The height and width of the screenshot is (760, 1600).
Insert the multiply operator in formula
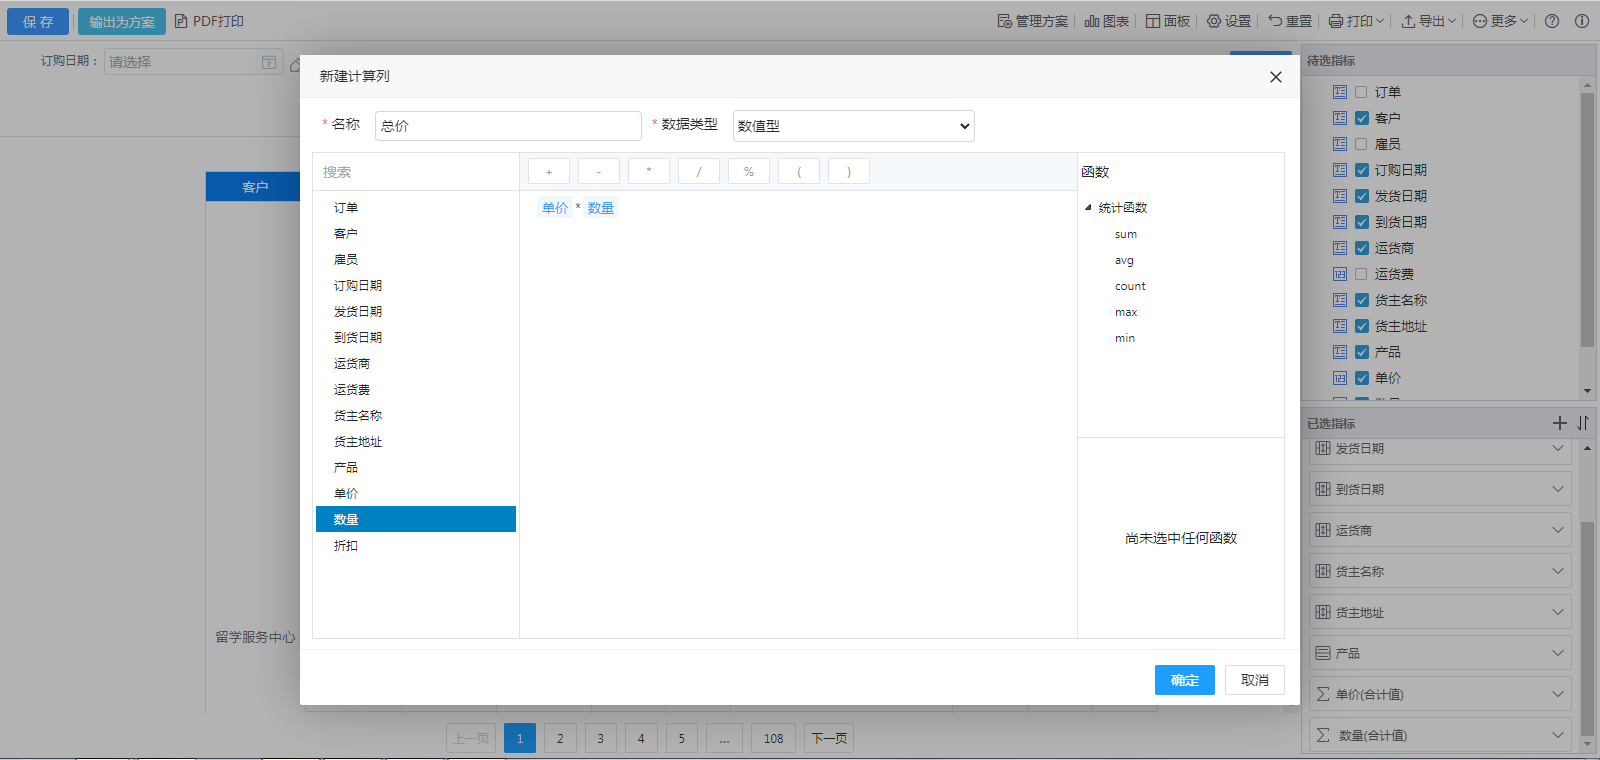click(648, 172)
